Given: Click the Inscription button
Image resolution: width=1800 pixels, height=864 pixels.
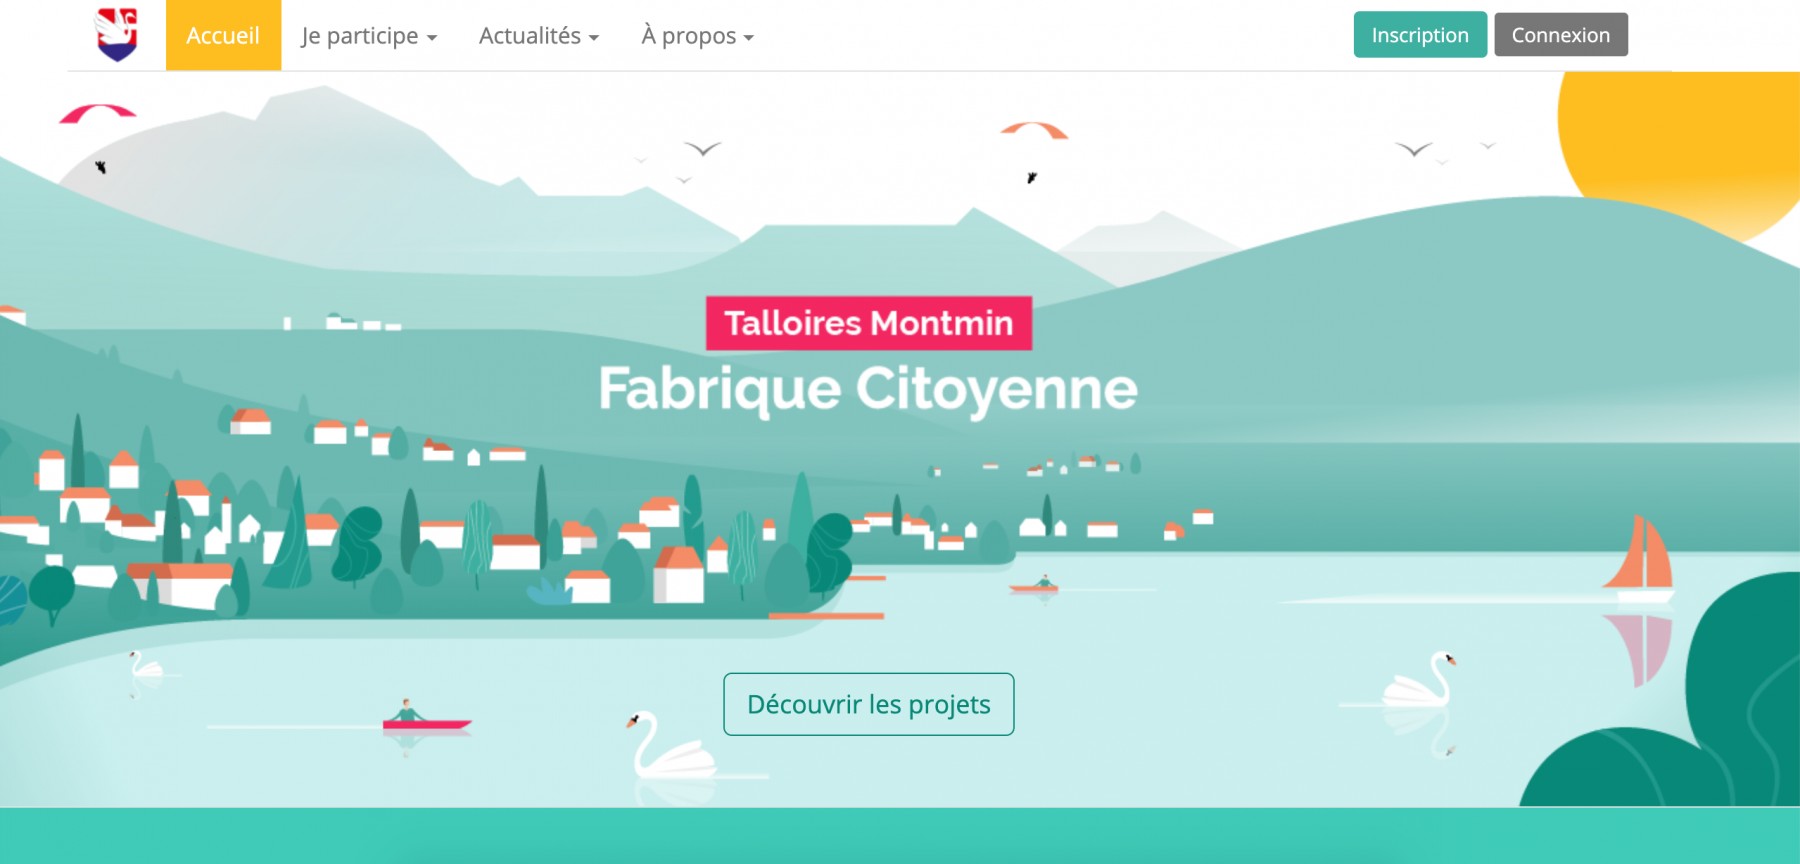Looking at the screenshot, I should coord(1420,35).
